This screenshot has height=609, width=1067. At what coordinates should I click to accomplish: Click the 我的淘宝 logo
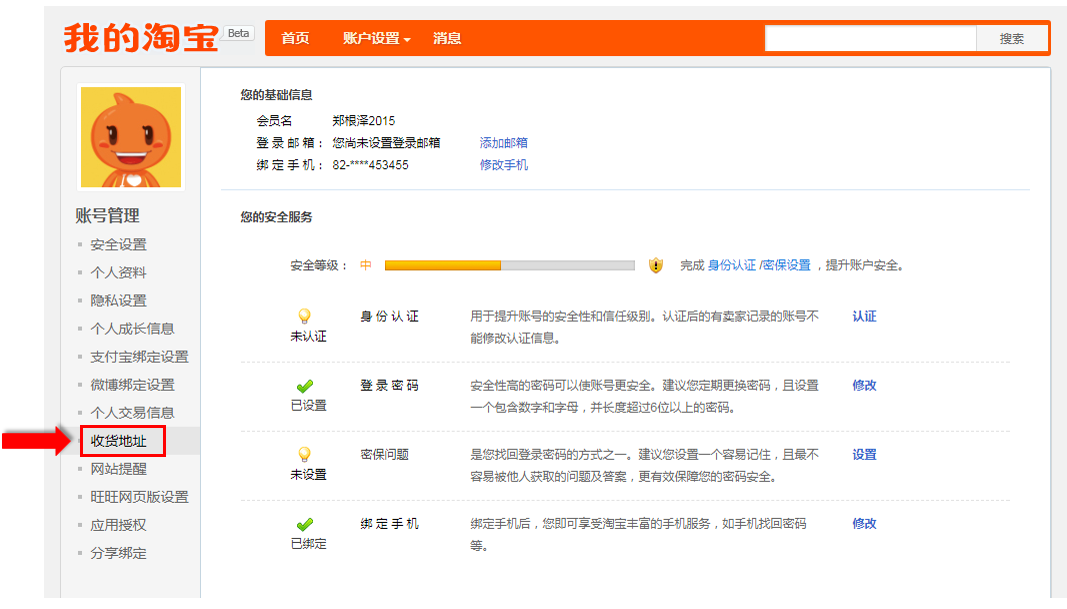(x=141, y=37)
